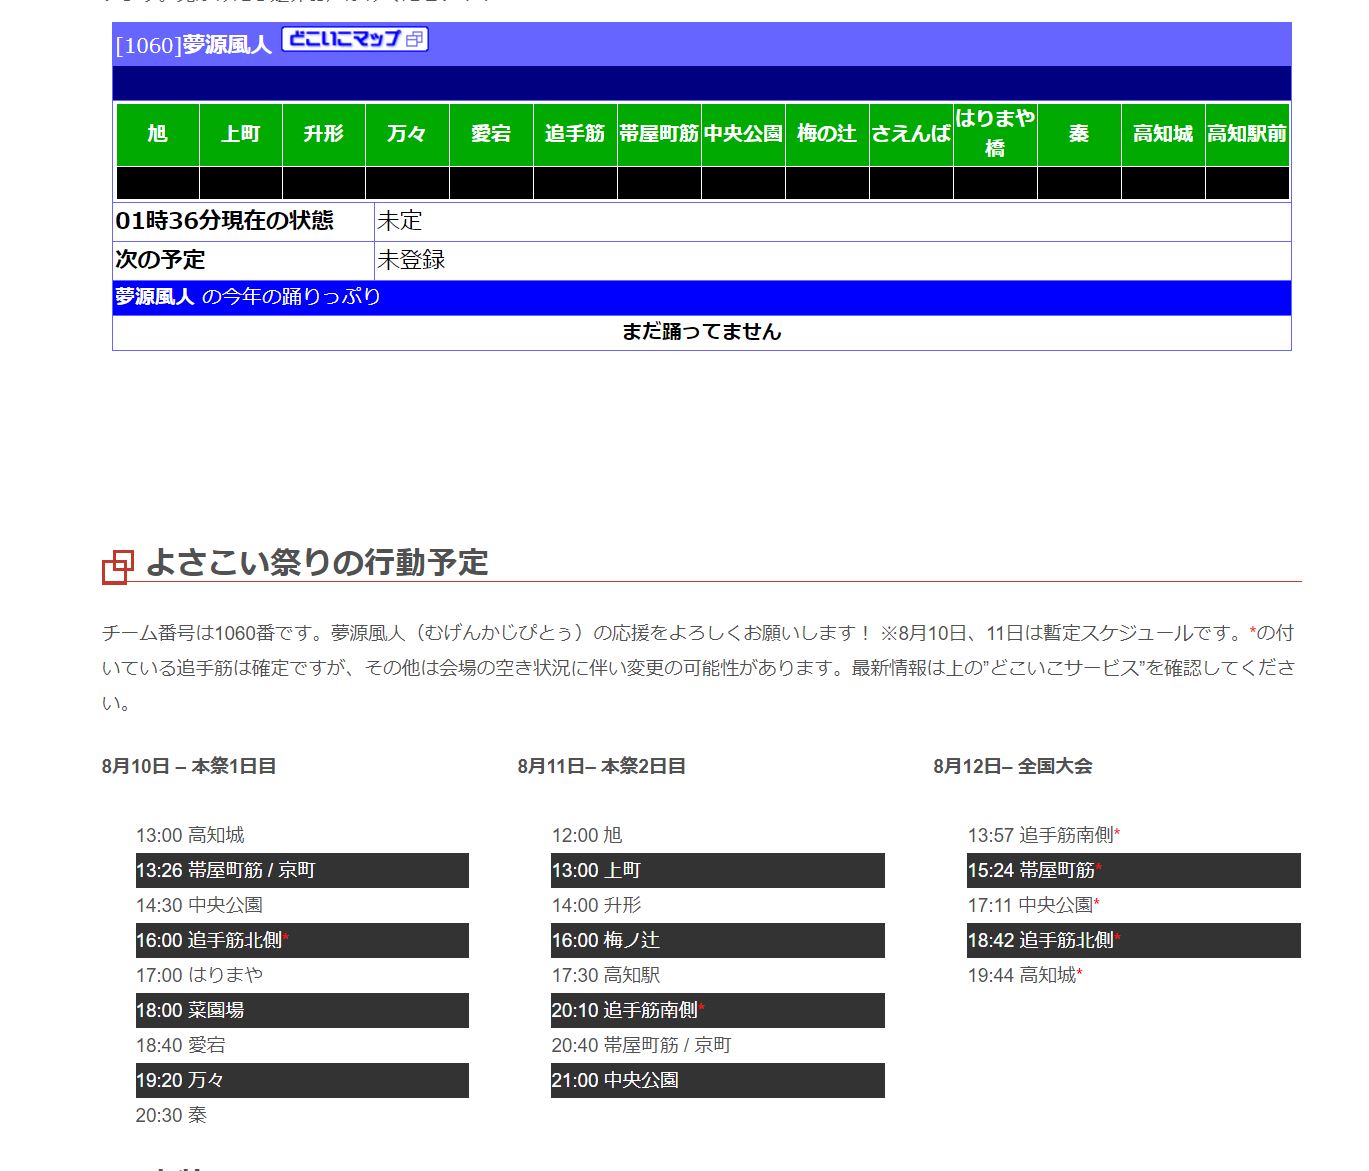
Task: Click the 8月12日– 全国大会 heading
Action: click(1013, 767)
